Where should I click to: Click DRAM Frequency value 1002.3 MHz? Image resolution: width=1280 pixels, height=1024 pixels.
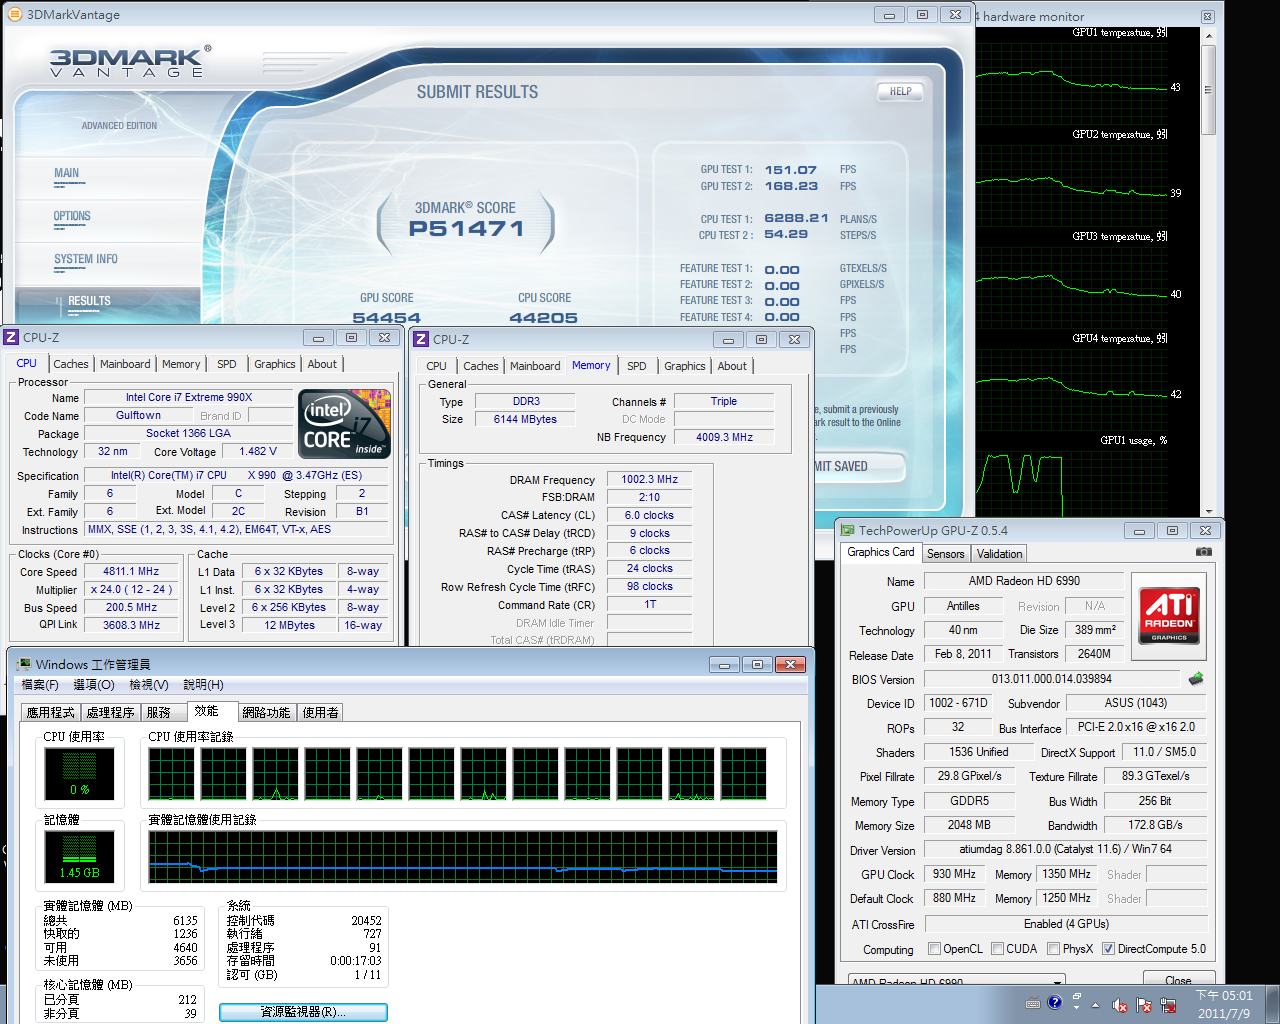pos(649,479)
